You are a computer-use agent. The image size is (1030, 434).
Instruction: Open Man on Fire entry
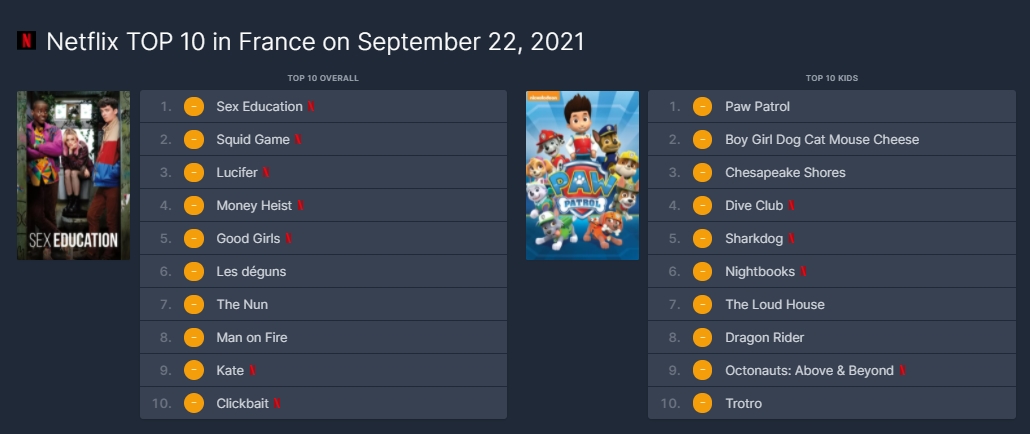(252, 337)
